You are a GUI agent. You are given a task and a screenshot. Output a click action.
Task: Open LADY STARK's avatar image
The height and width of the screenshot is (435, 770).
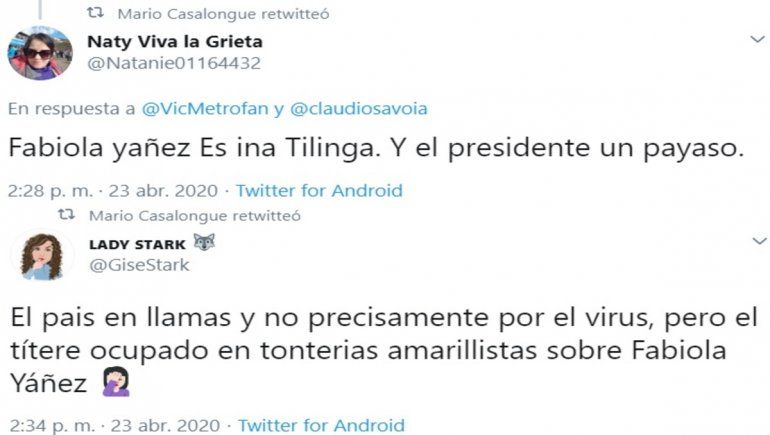click(41, 256)
